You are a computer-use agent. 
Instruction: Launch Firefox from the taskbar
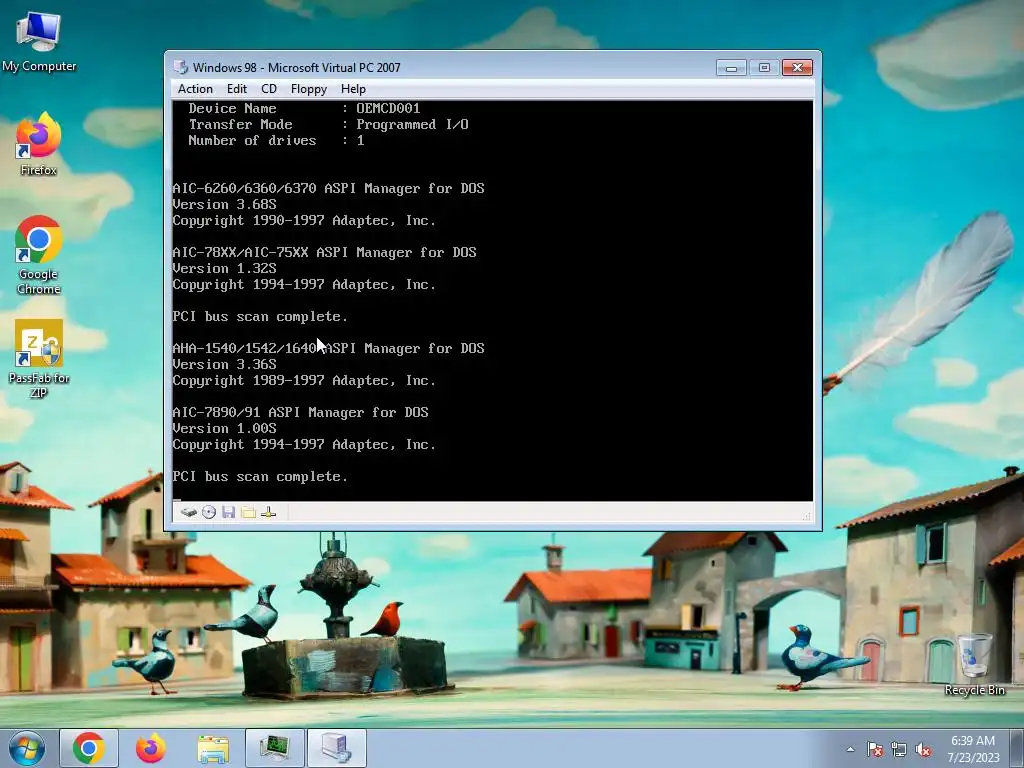point(151,748)
